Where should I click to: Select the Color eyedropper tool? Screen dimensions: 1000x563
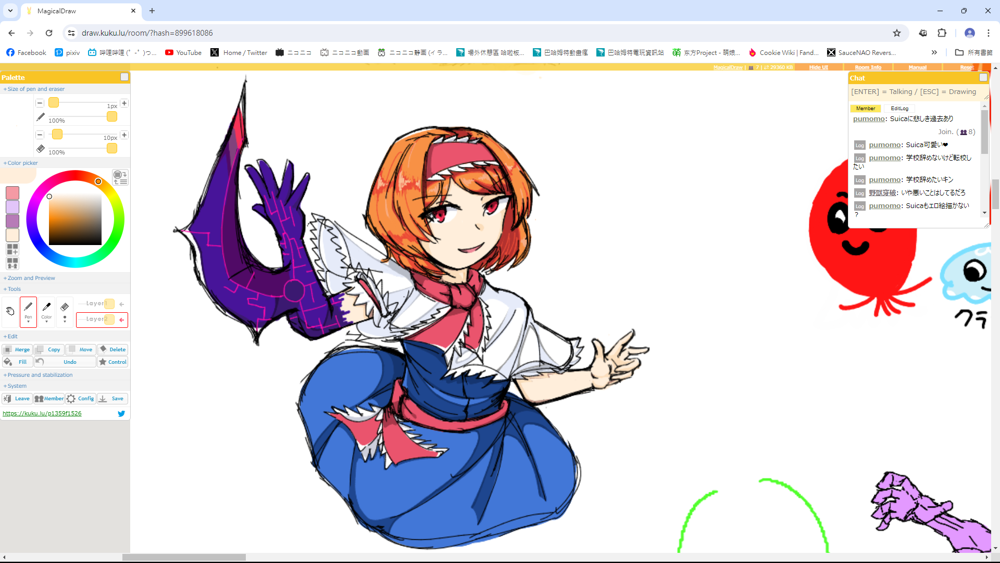47,312
